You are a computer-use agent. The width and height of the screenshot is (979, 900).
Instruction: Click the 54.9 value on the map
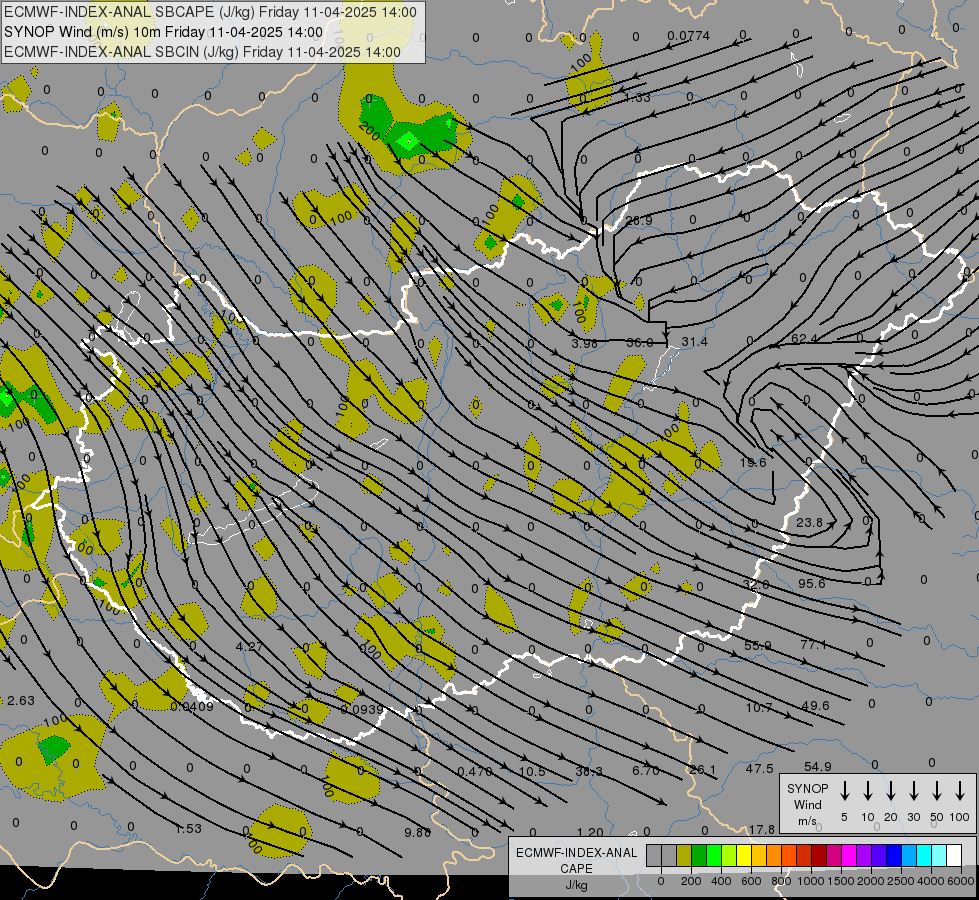pyautogui.click(x=817, y=766)
